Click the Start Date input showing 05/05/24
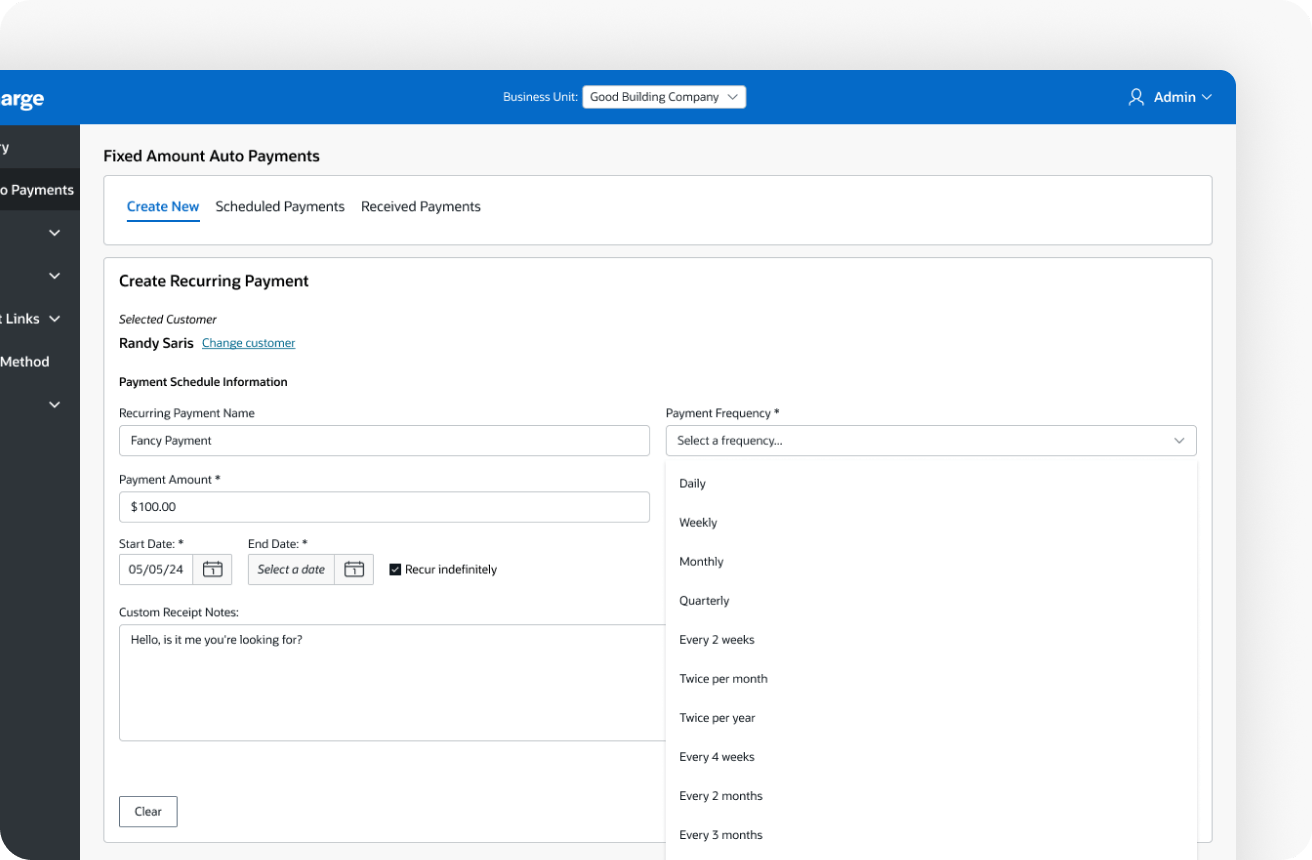The width and height of the screenshot is (1312, 860). click(157, 569)
